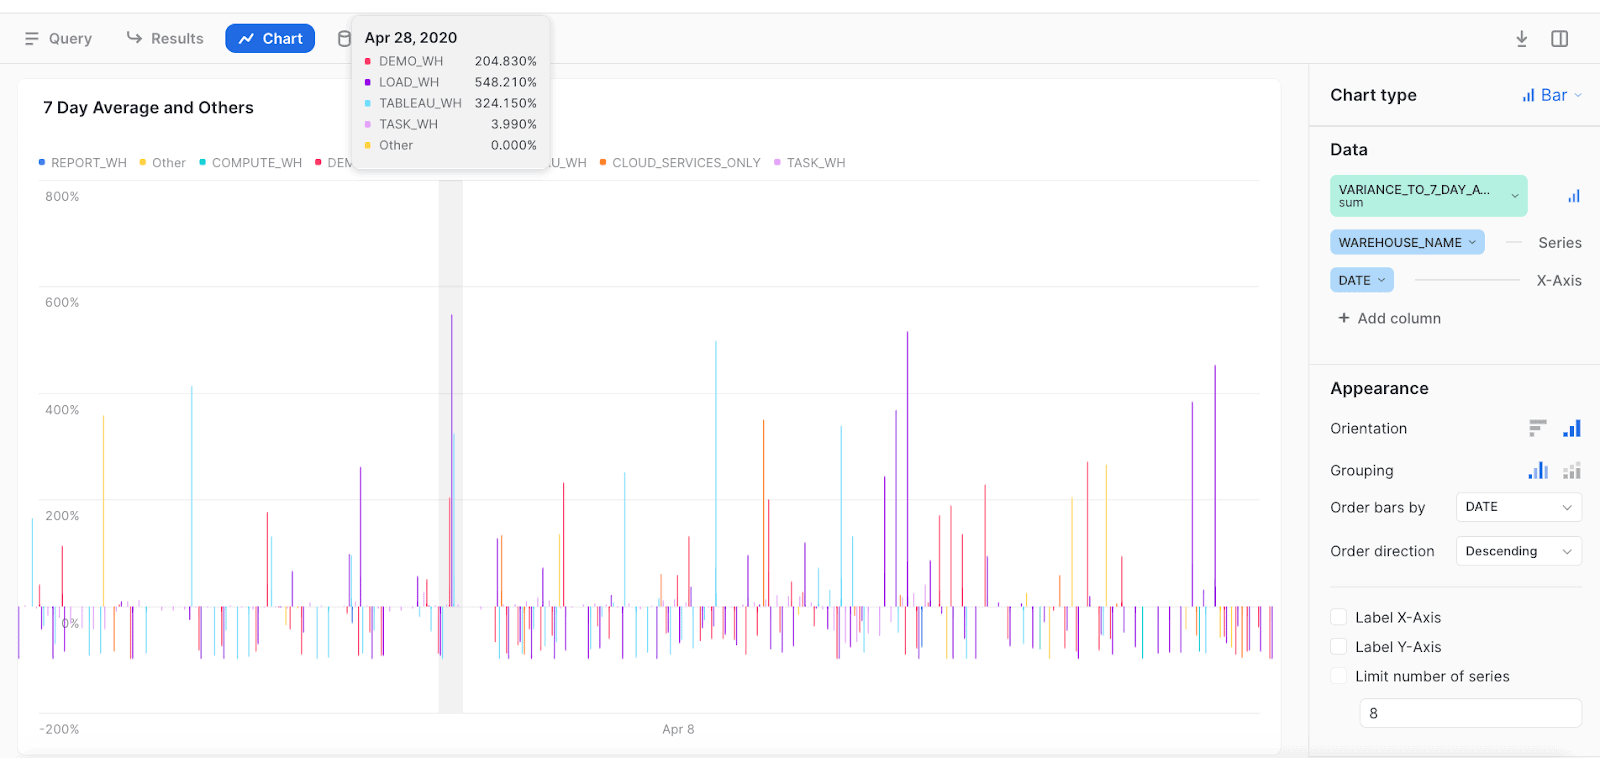The height and width of the screenshot is (758, 1600).
Task: Click the Apr 8 x-axis label
Action: tap(678, 729)
